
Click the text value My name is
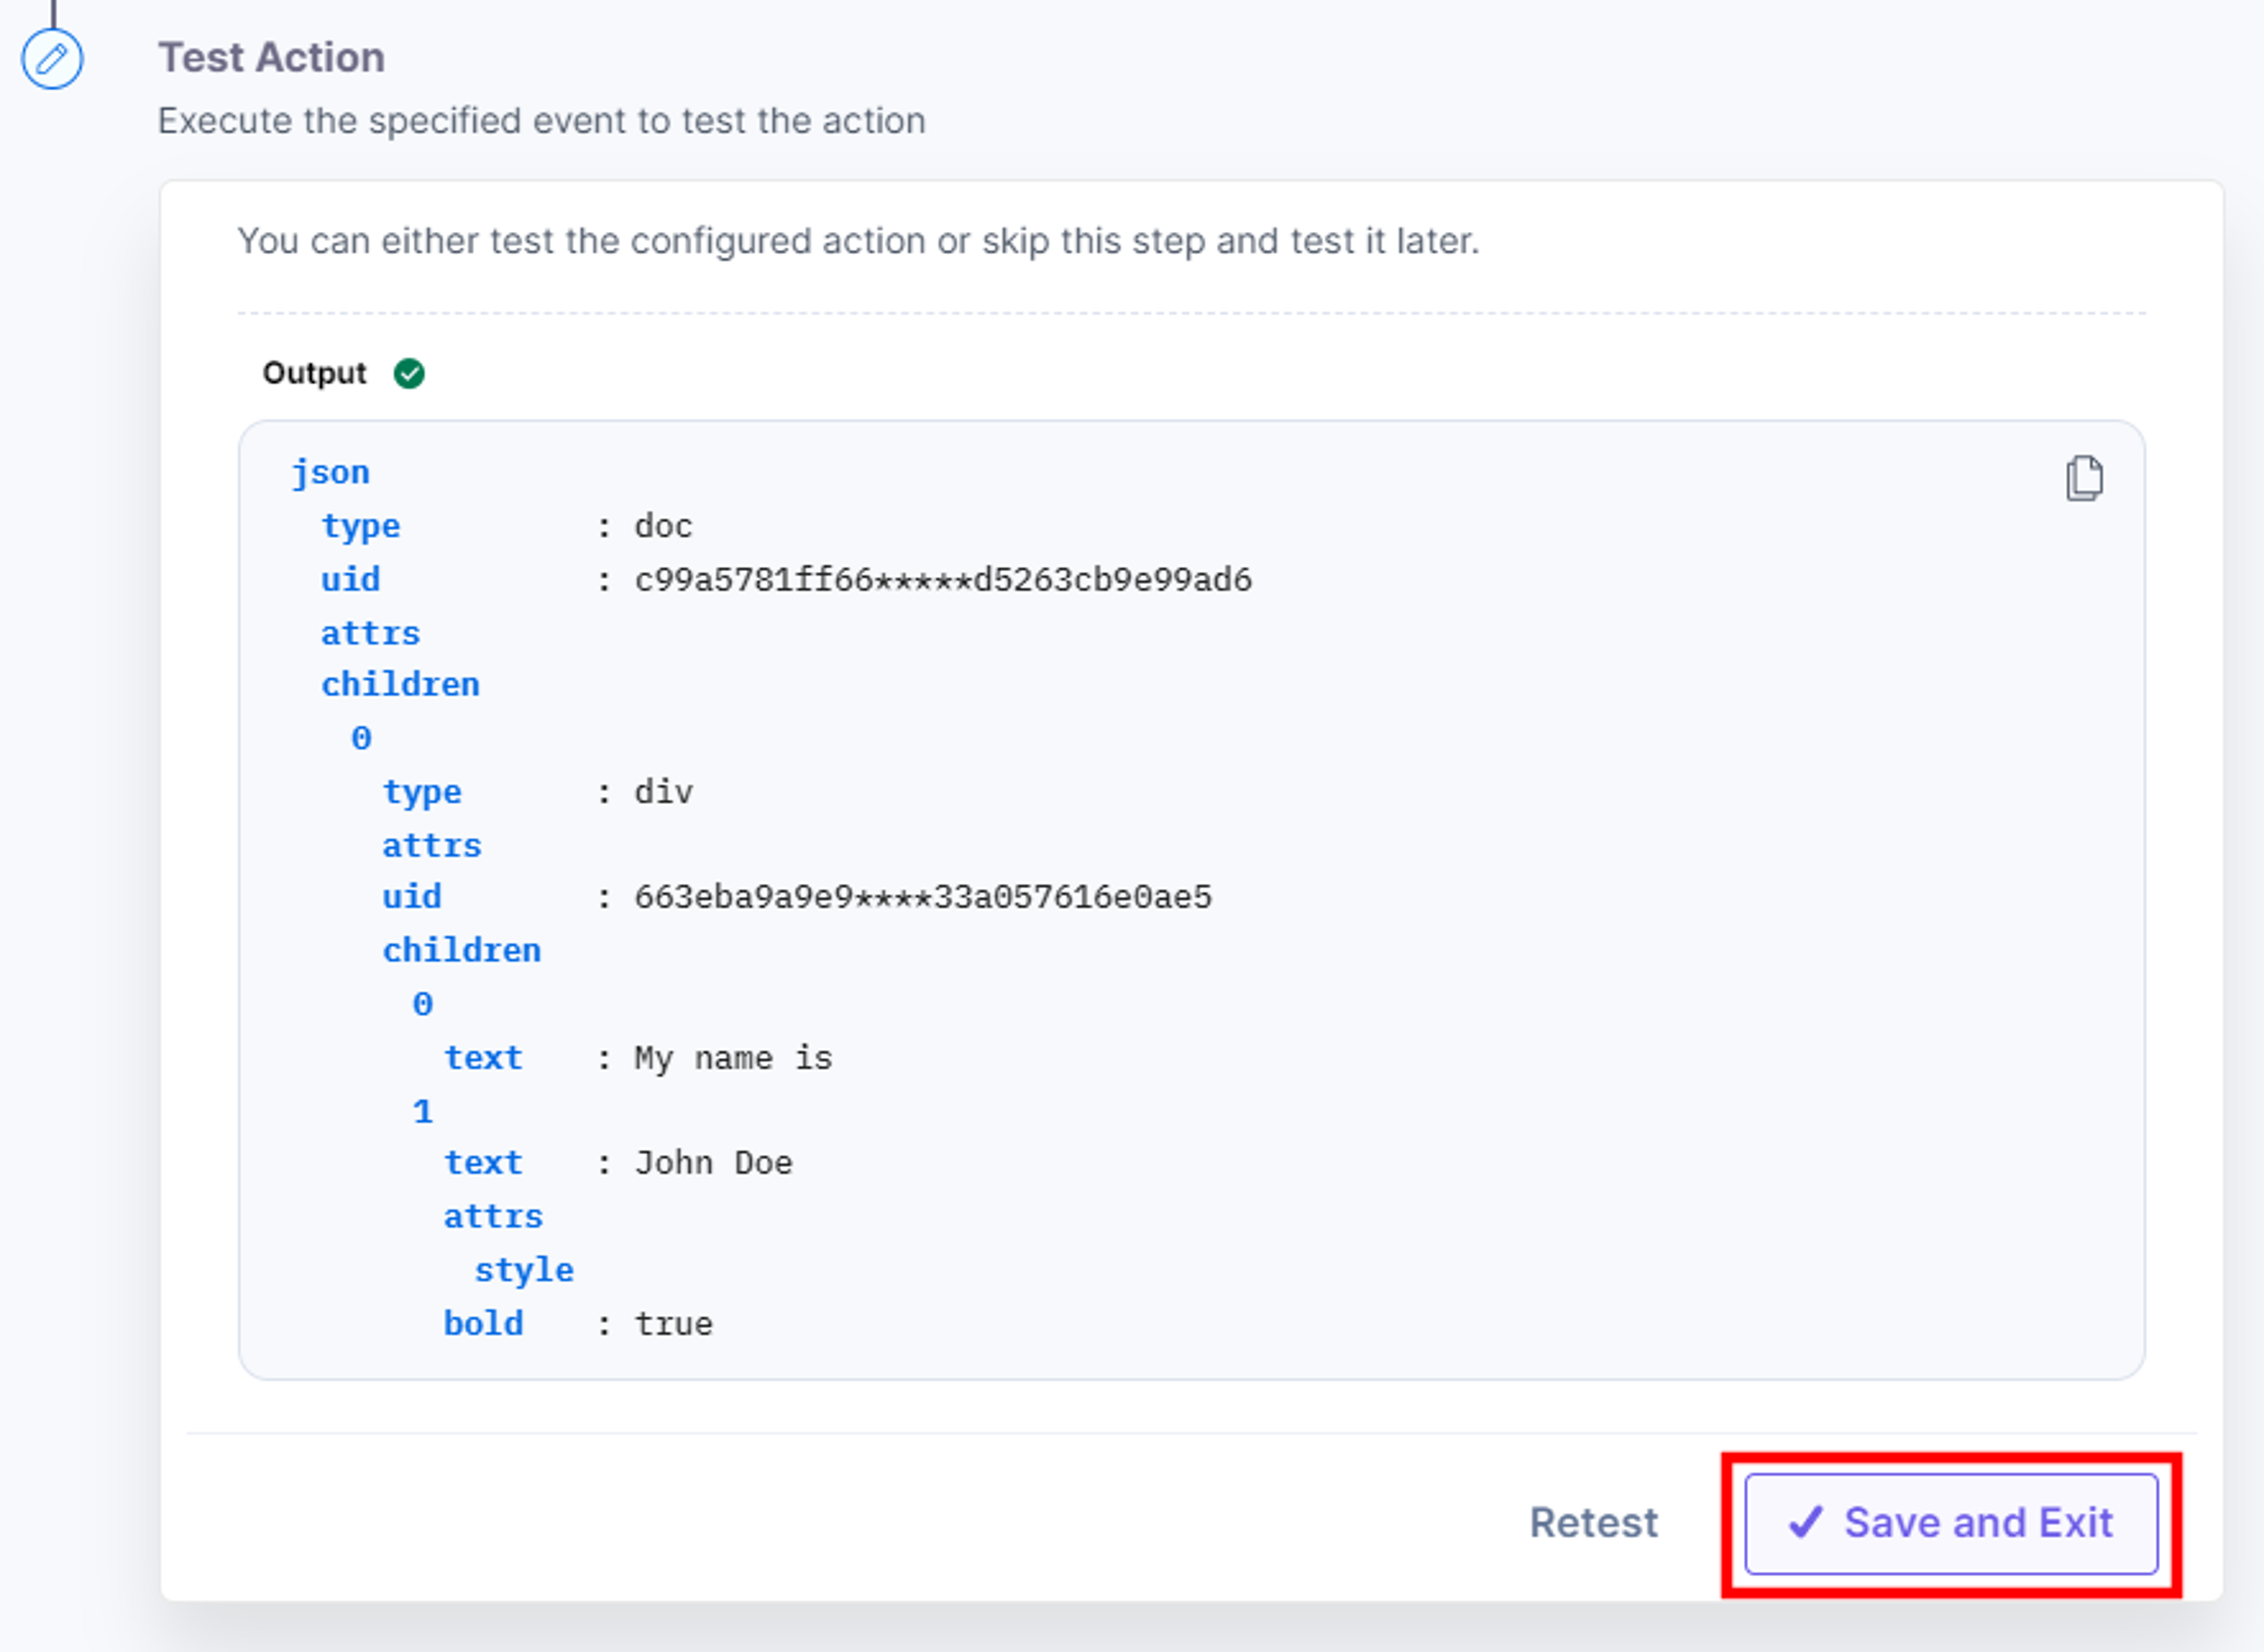point(733,1058)
